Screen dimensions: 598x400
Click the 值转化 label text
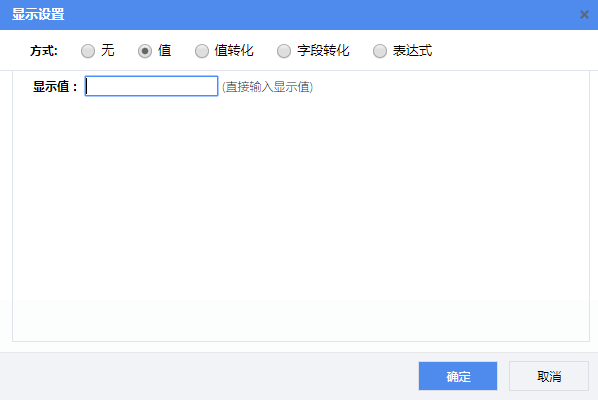pos(234,50)
